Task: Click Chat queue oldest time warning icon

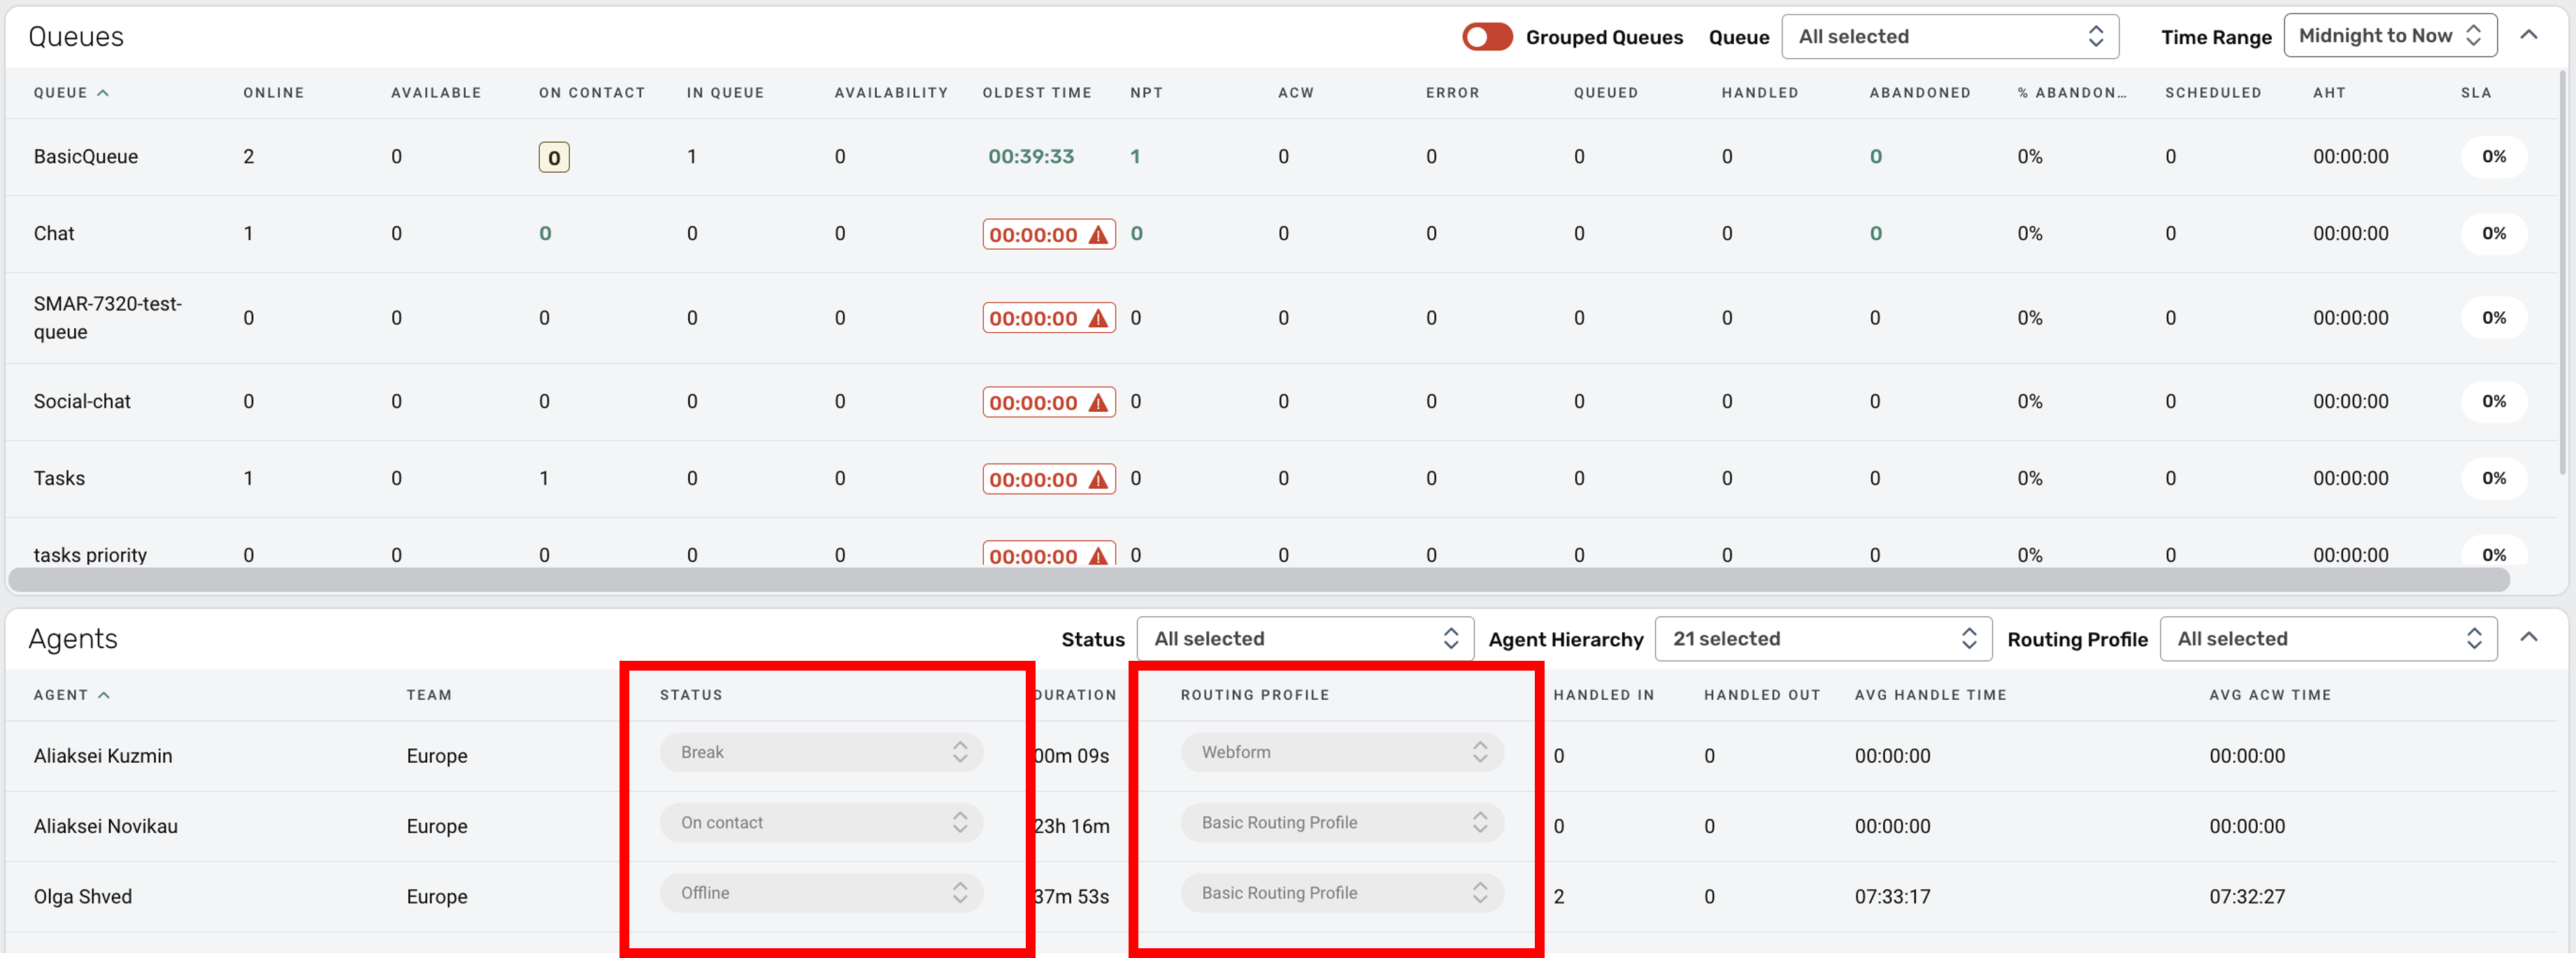Action: [1098, 235]
